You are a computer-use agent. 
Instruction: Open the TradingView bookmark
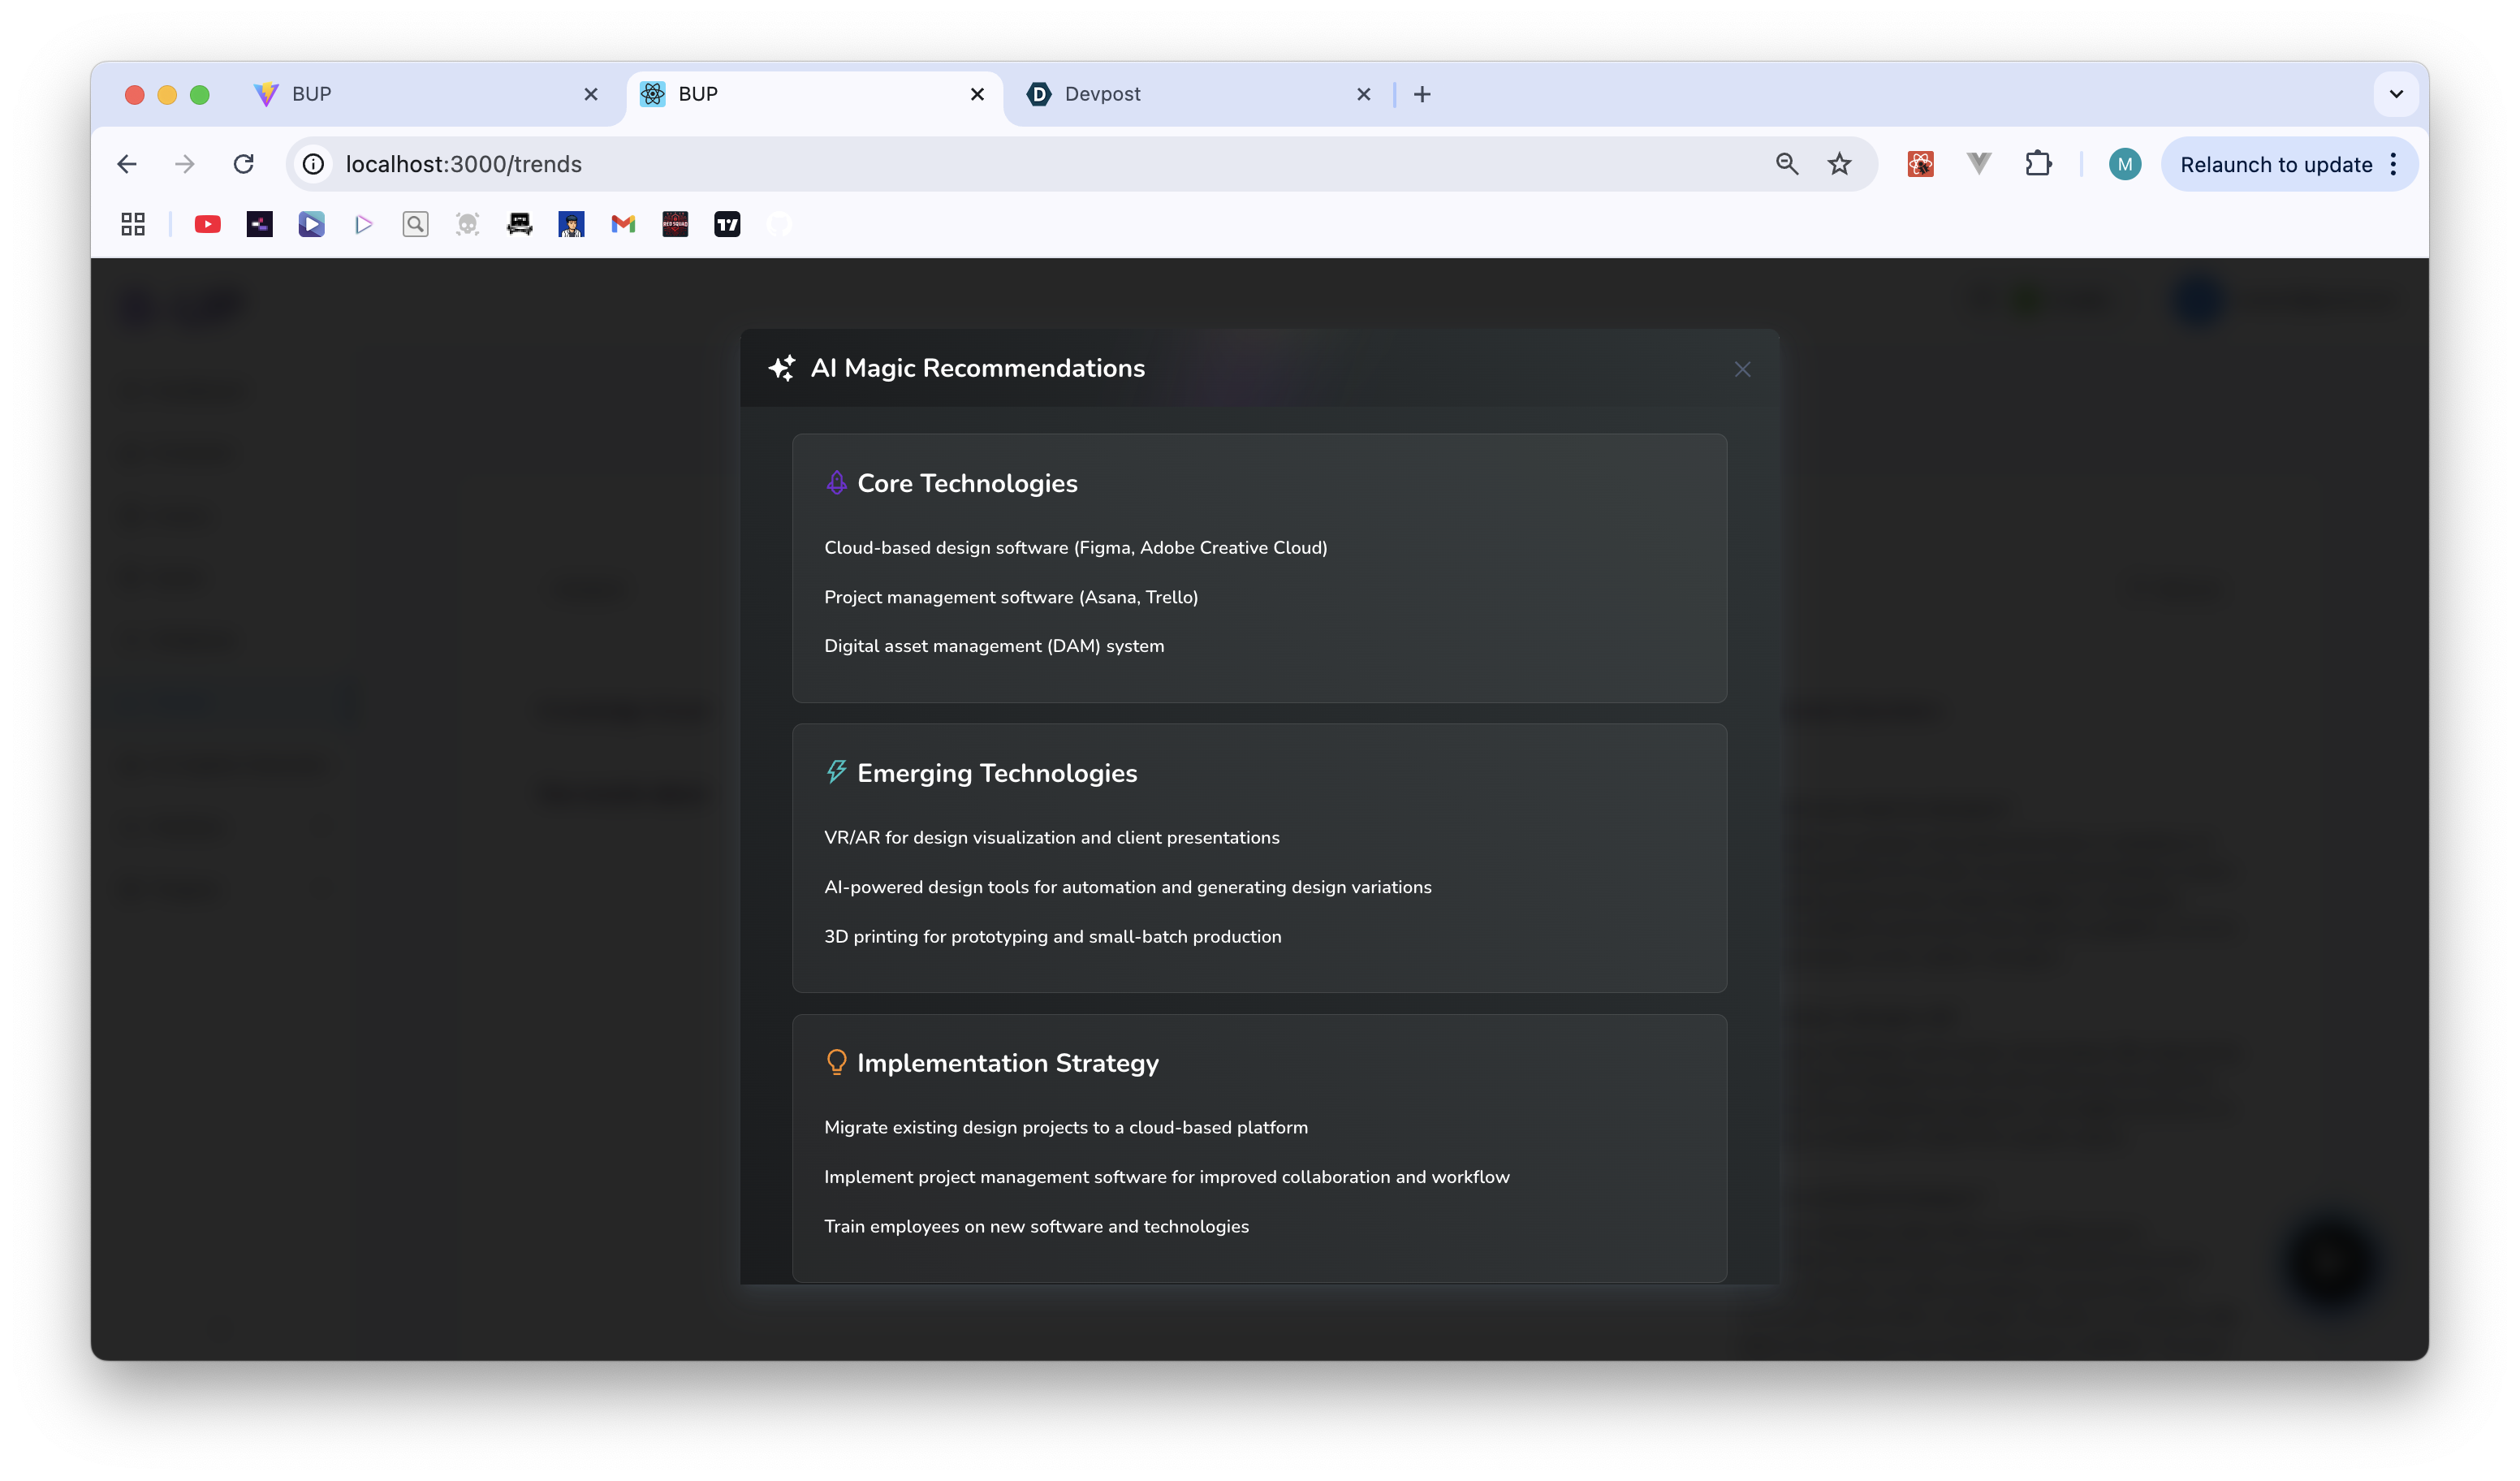pyautogui.click(x=727, y=224)
